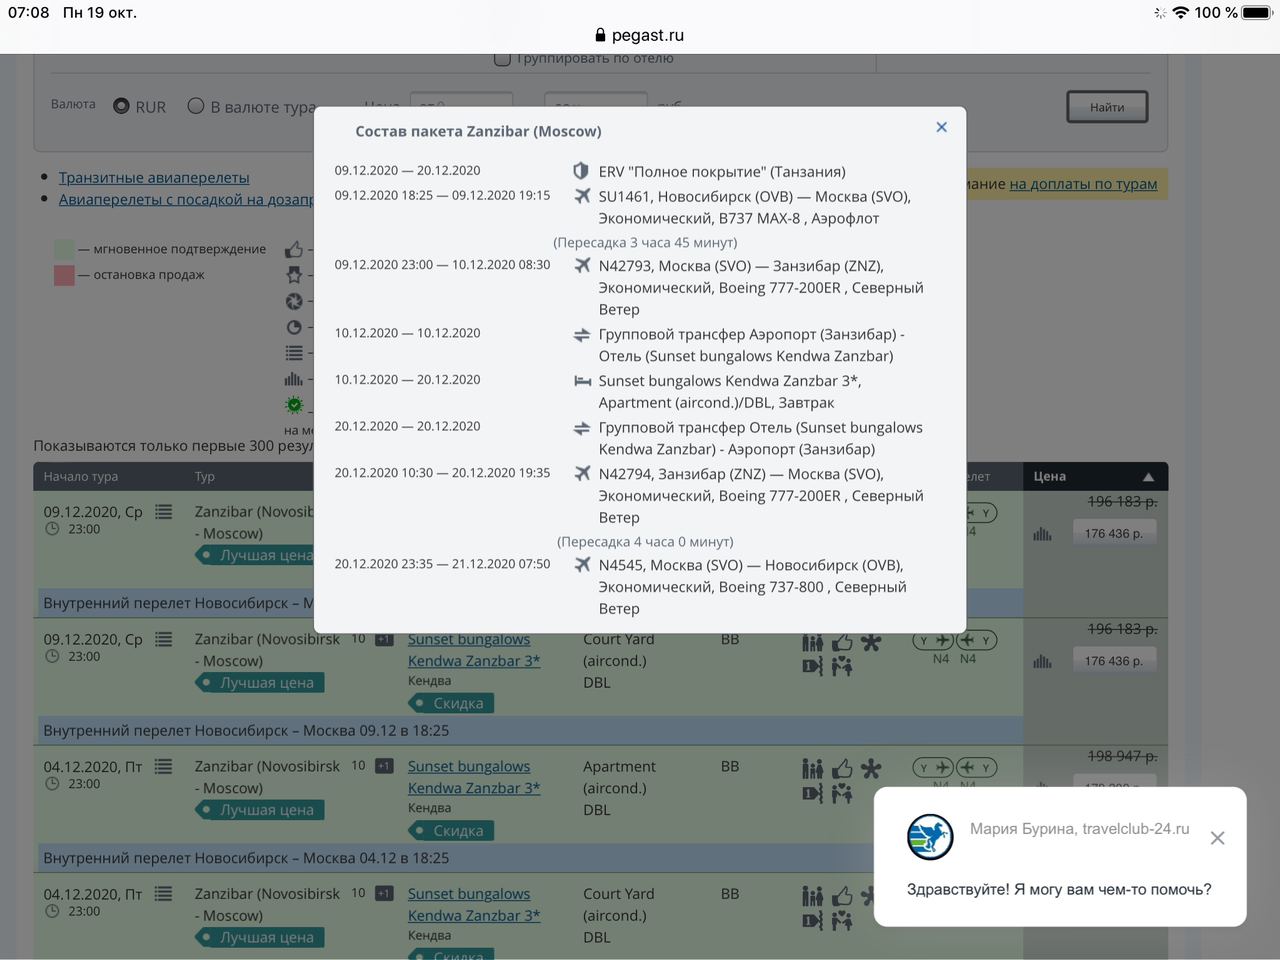Image resolution: width=1280 pixels, height=960 pixels.
Task: Click the first 176 436 р. price button
Action: (1114, 534)
